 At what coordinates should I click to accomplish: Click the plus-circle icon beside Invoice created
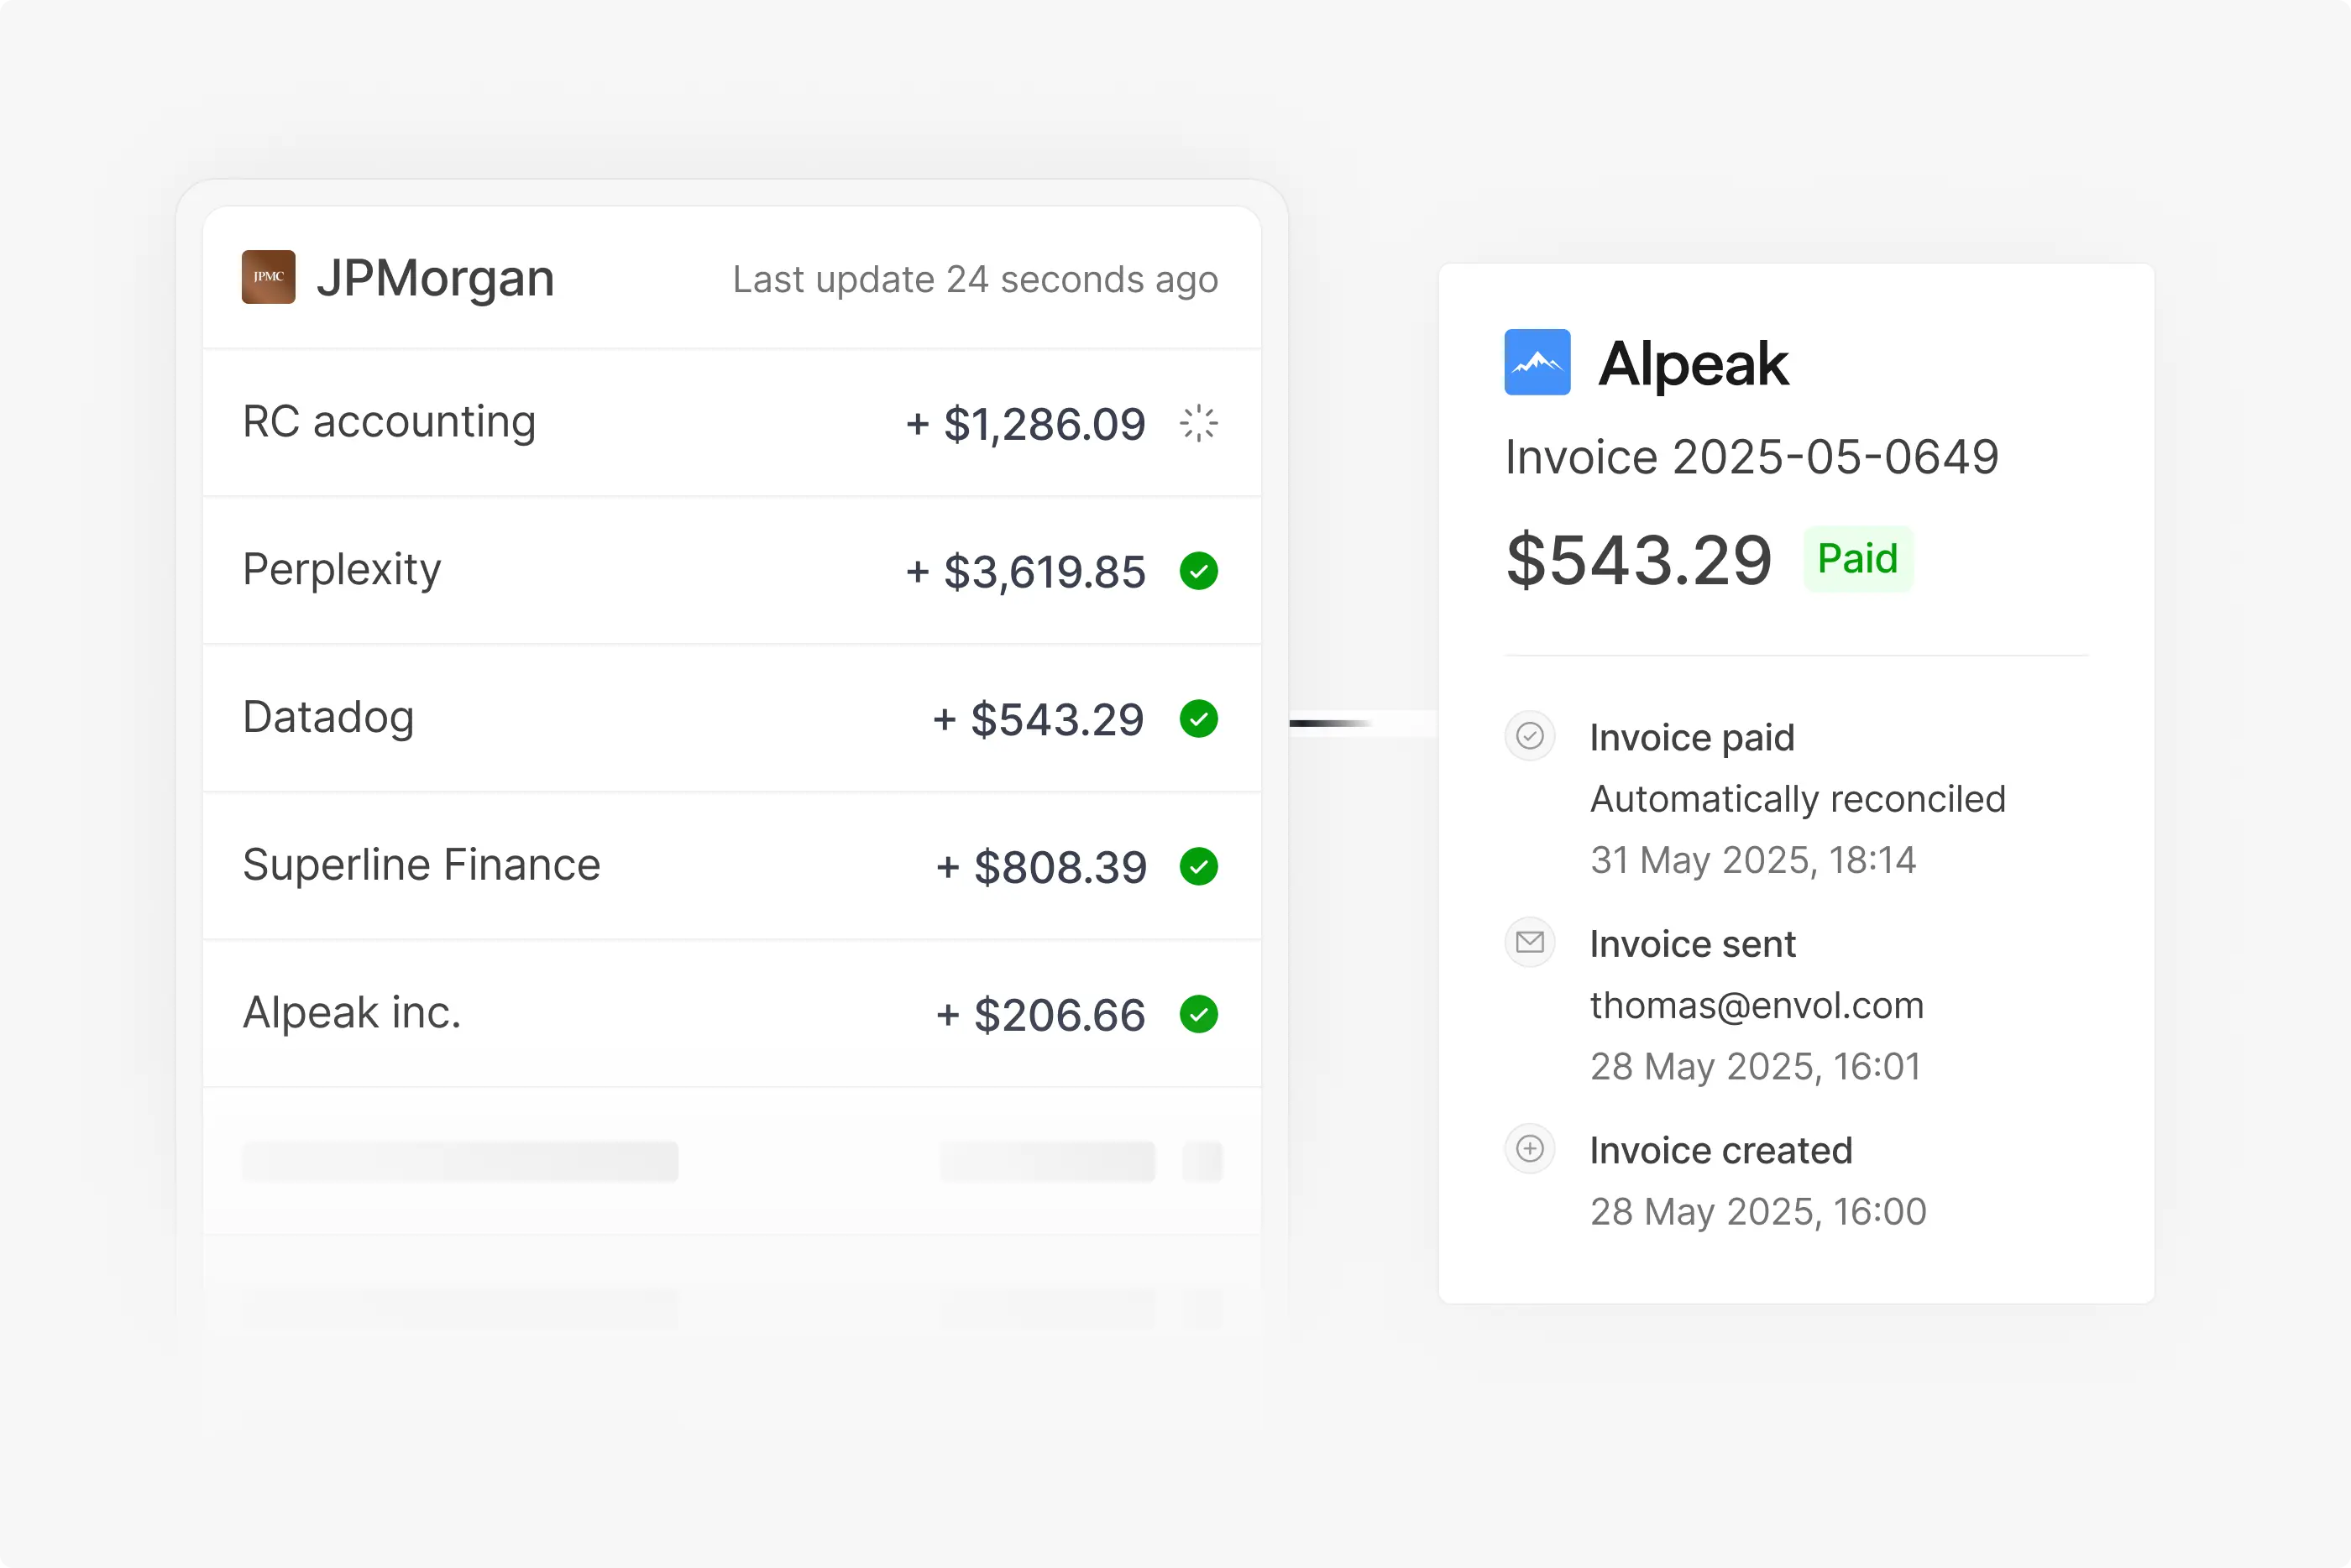click(1530, 1149)
